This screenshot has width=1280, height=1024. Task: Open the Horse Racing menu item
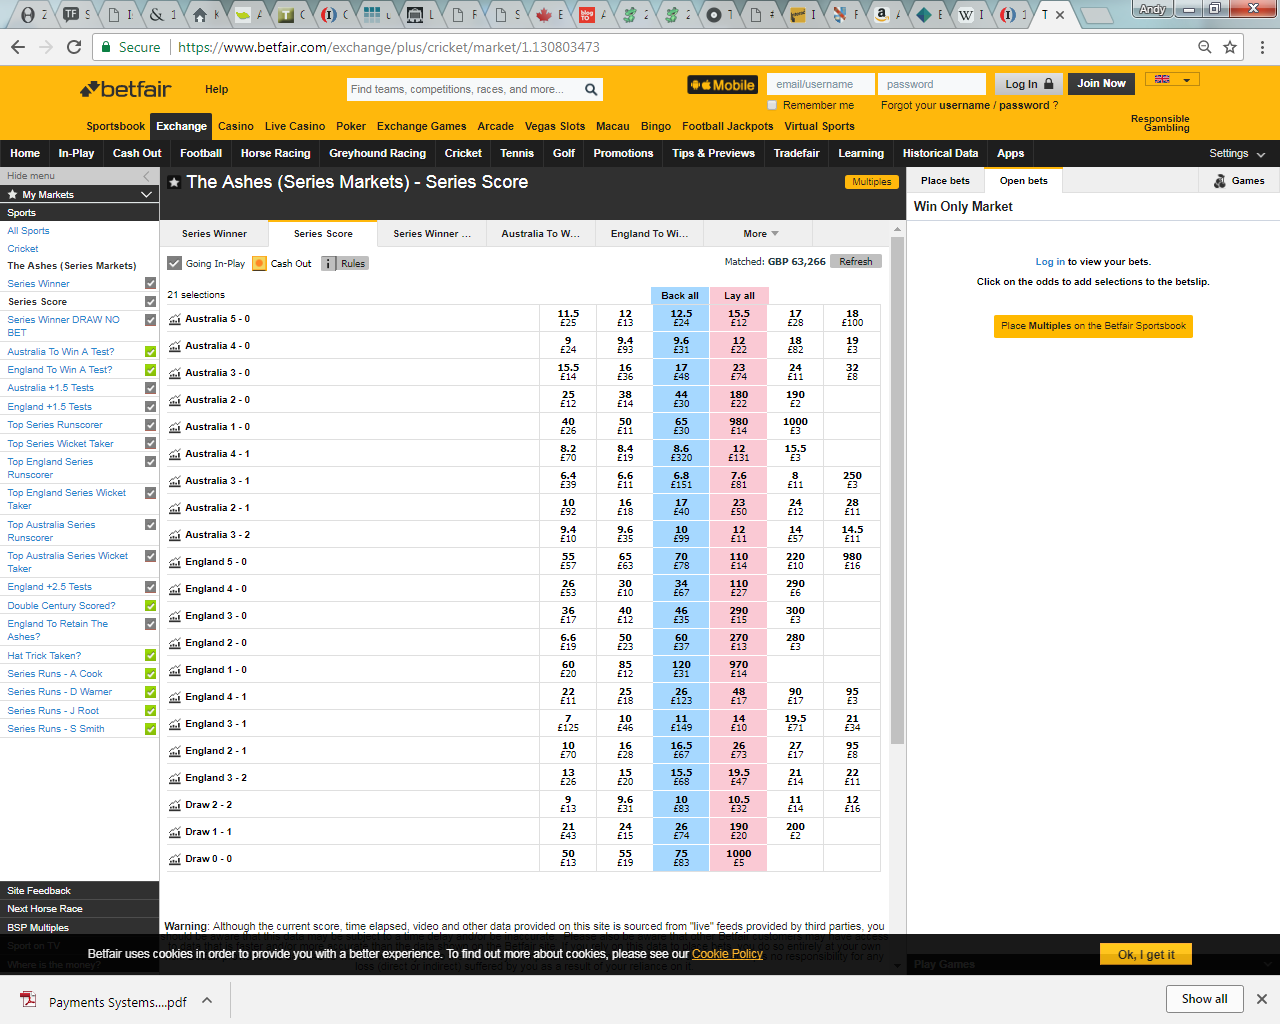tap(275, 154)
